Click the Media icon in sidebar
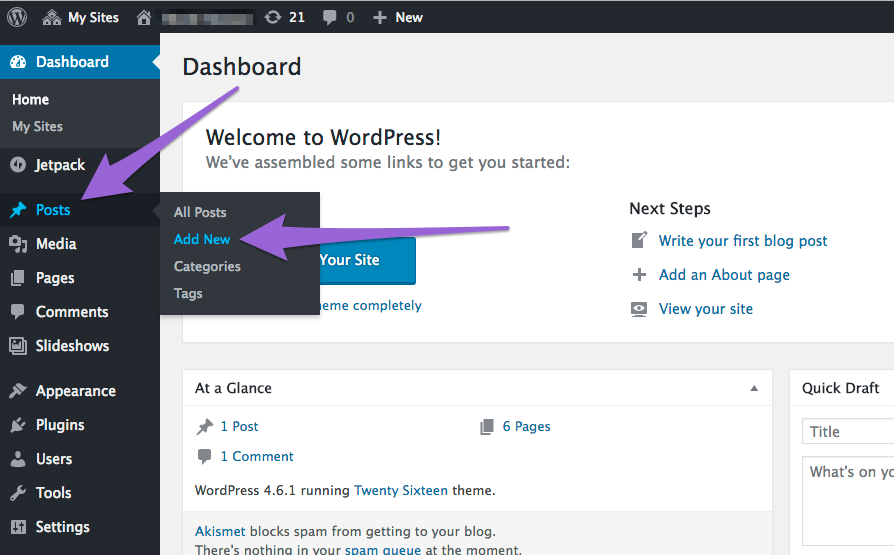This screenshot has width=894, height=555. click(x=18, y=244)
